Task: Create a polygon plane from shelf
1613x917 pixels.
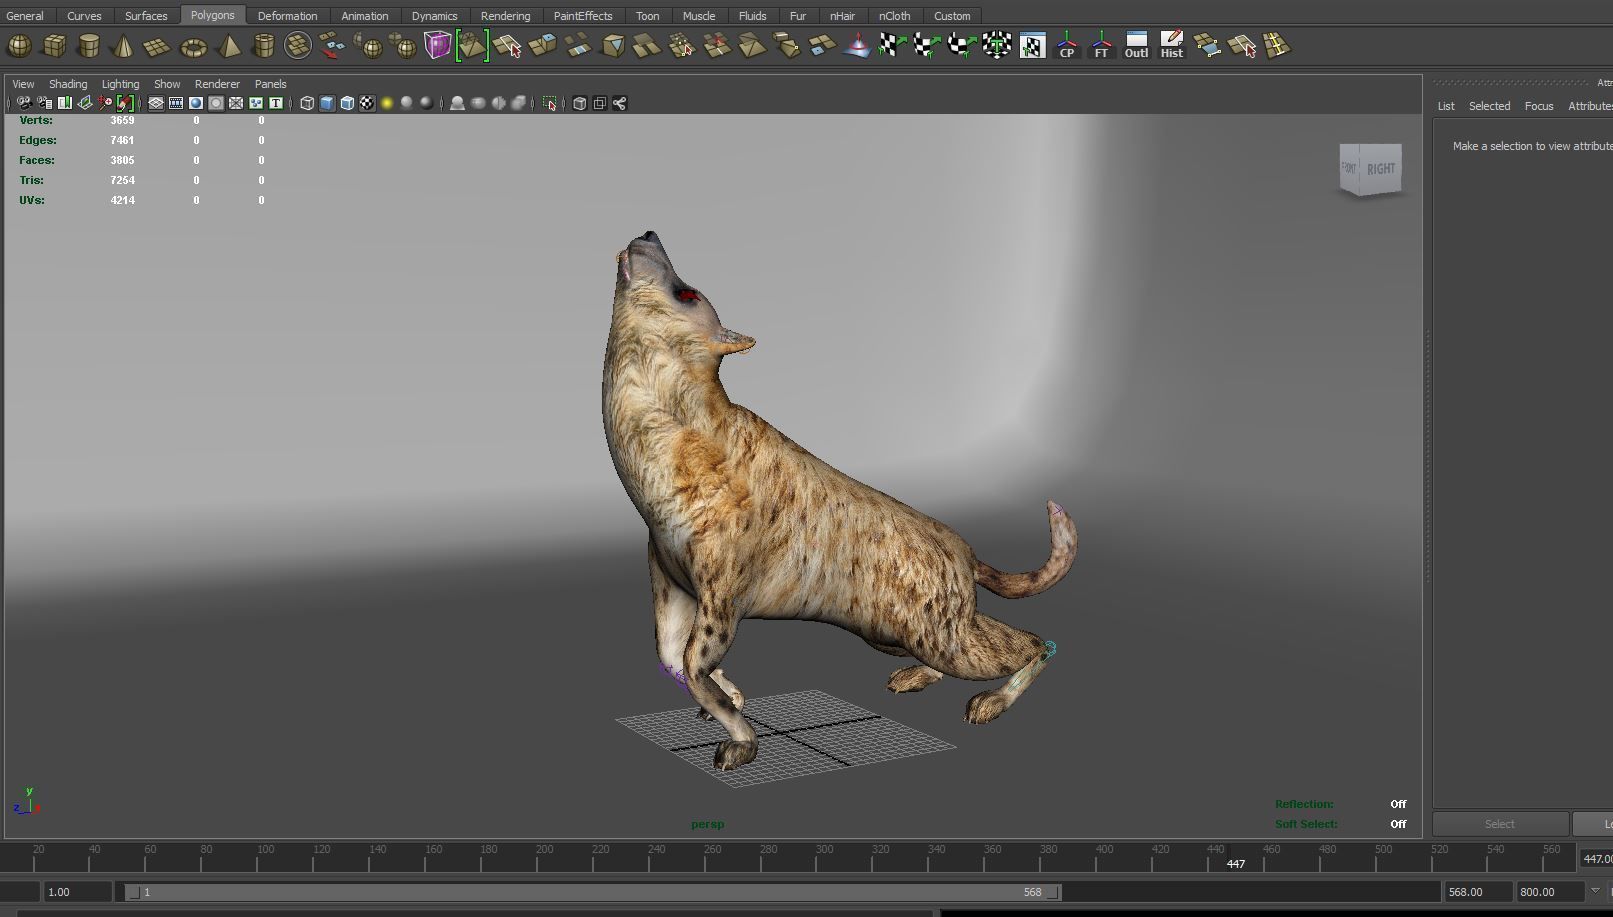Action: click(157, 46)
